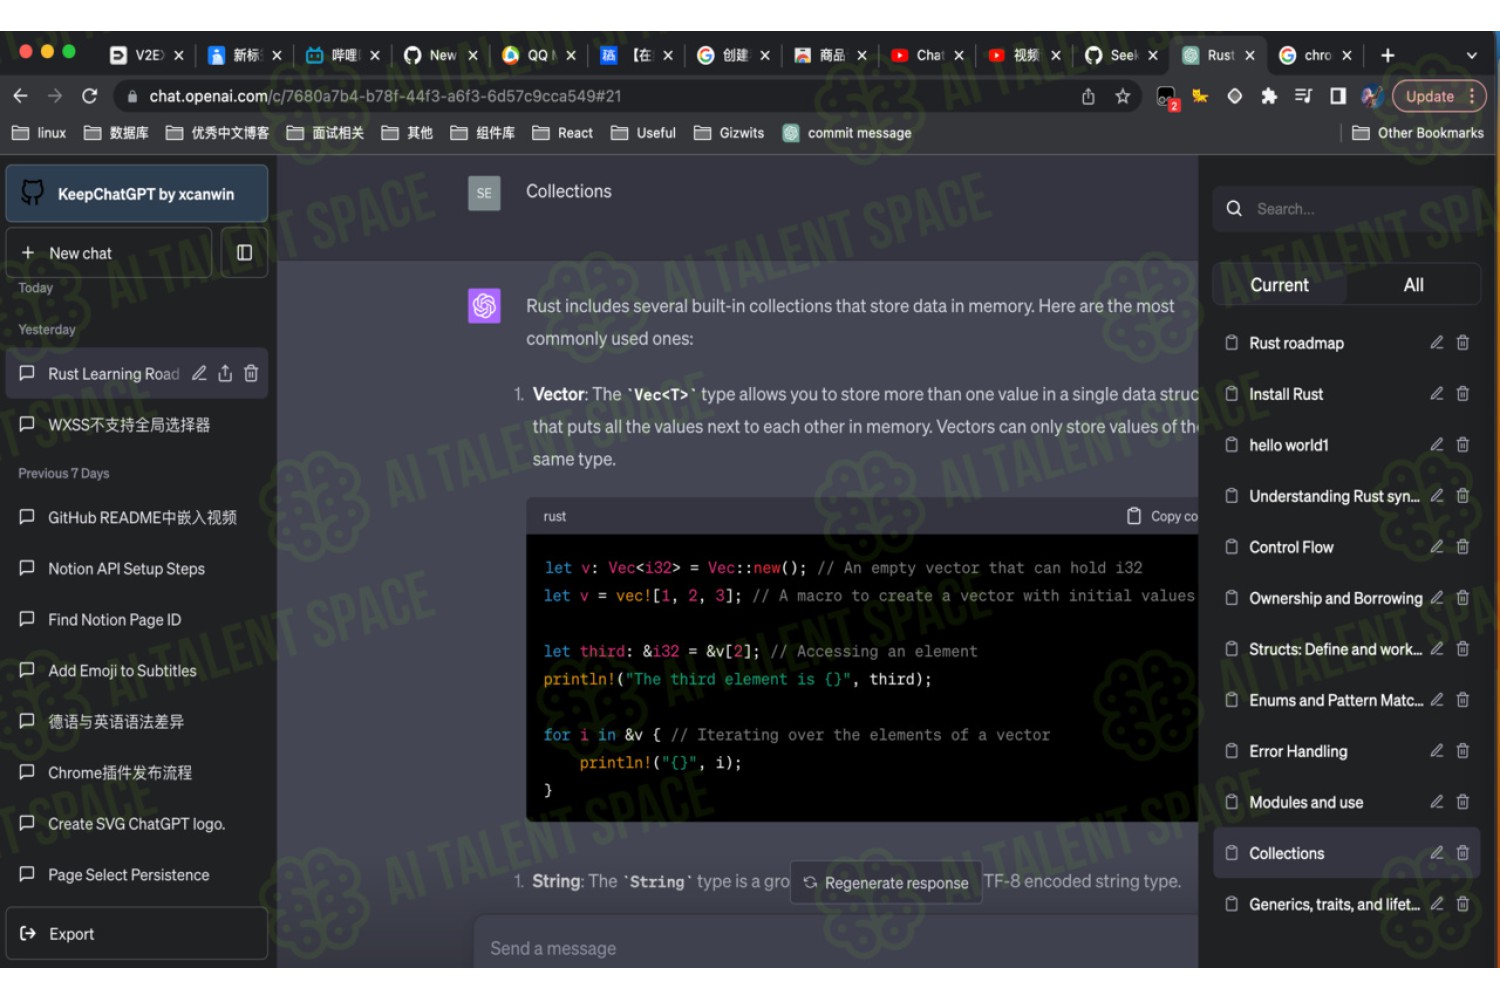Open the Notion API Setup Steps chat

pyautogui.click(x=137, y=568)
